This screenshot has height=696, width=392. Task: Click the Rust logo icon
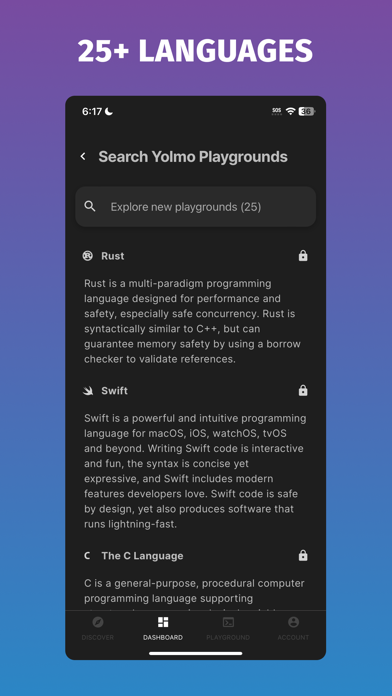point(87,256)
